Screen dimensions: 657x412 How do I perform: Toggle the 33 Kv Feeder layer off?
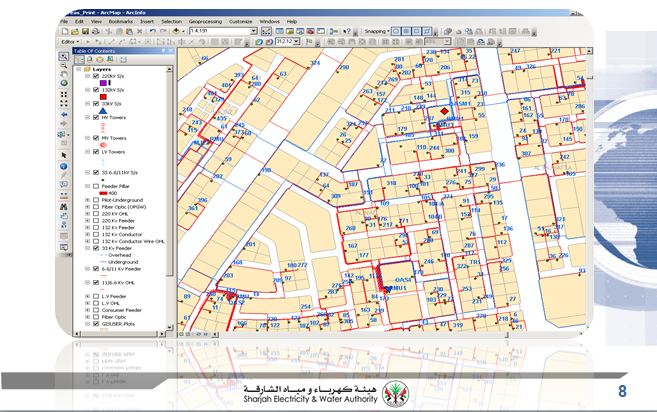click(96, 247)
